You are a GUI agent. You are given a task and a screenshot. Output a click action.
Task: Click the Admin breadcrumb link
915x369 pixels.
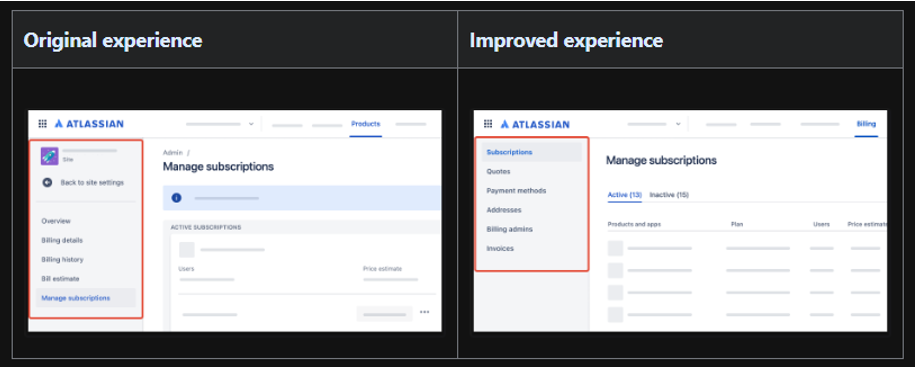tap(172, 152)
